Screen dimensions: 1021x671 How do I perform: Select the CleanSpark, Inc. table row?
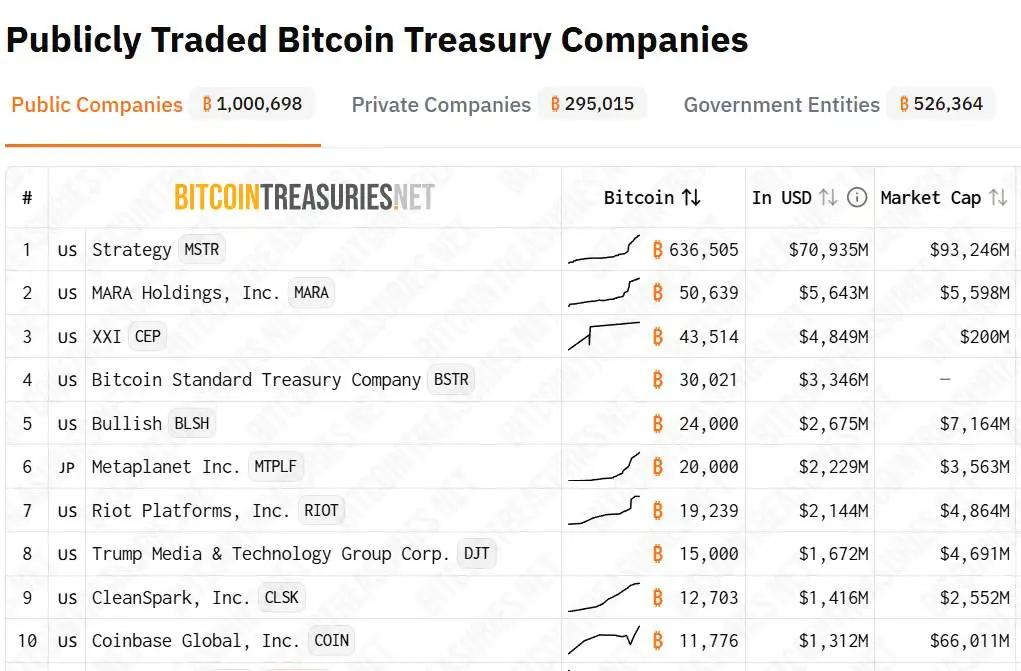[x=300, y=597]
